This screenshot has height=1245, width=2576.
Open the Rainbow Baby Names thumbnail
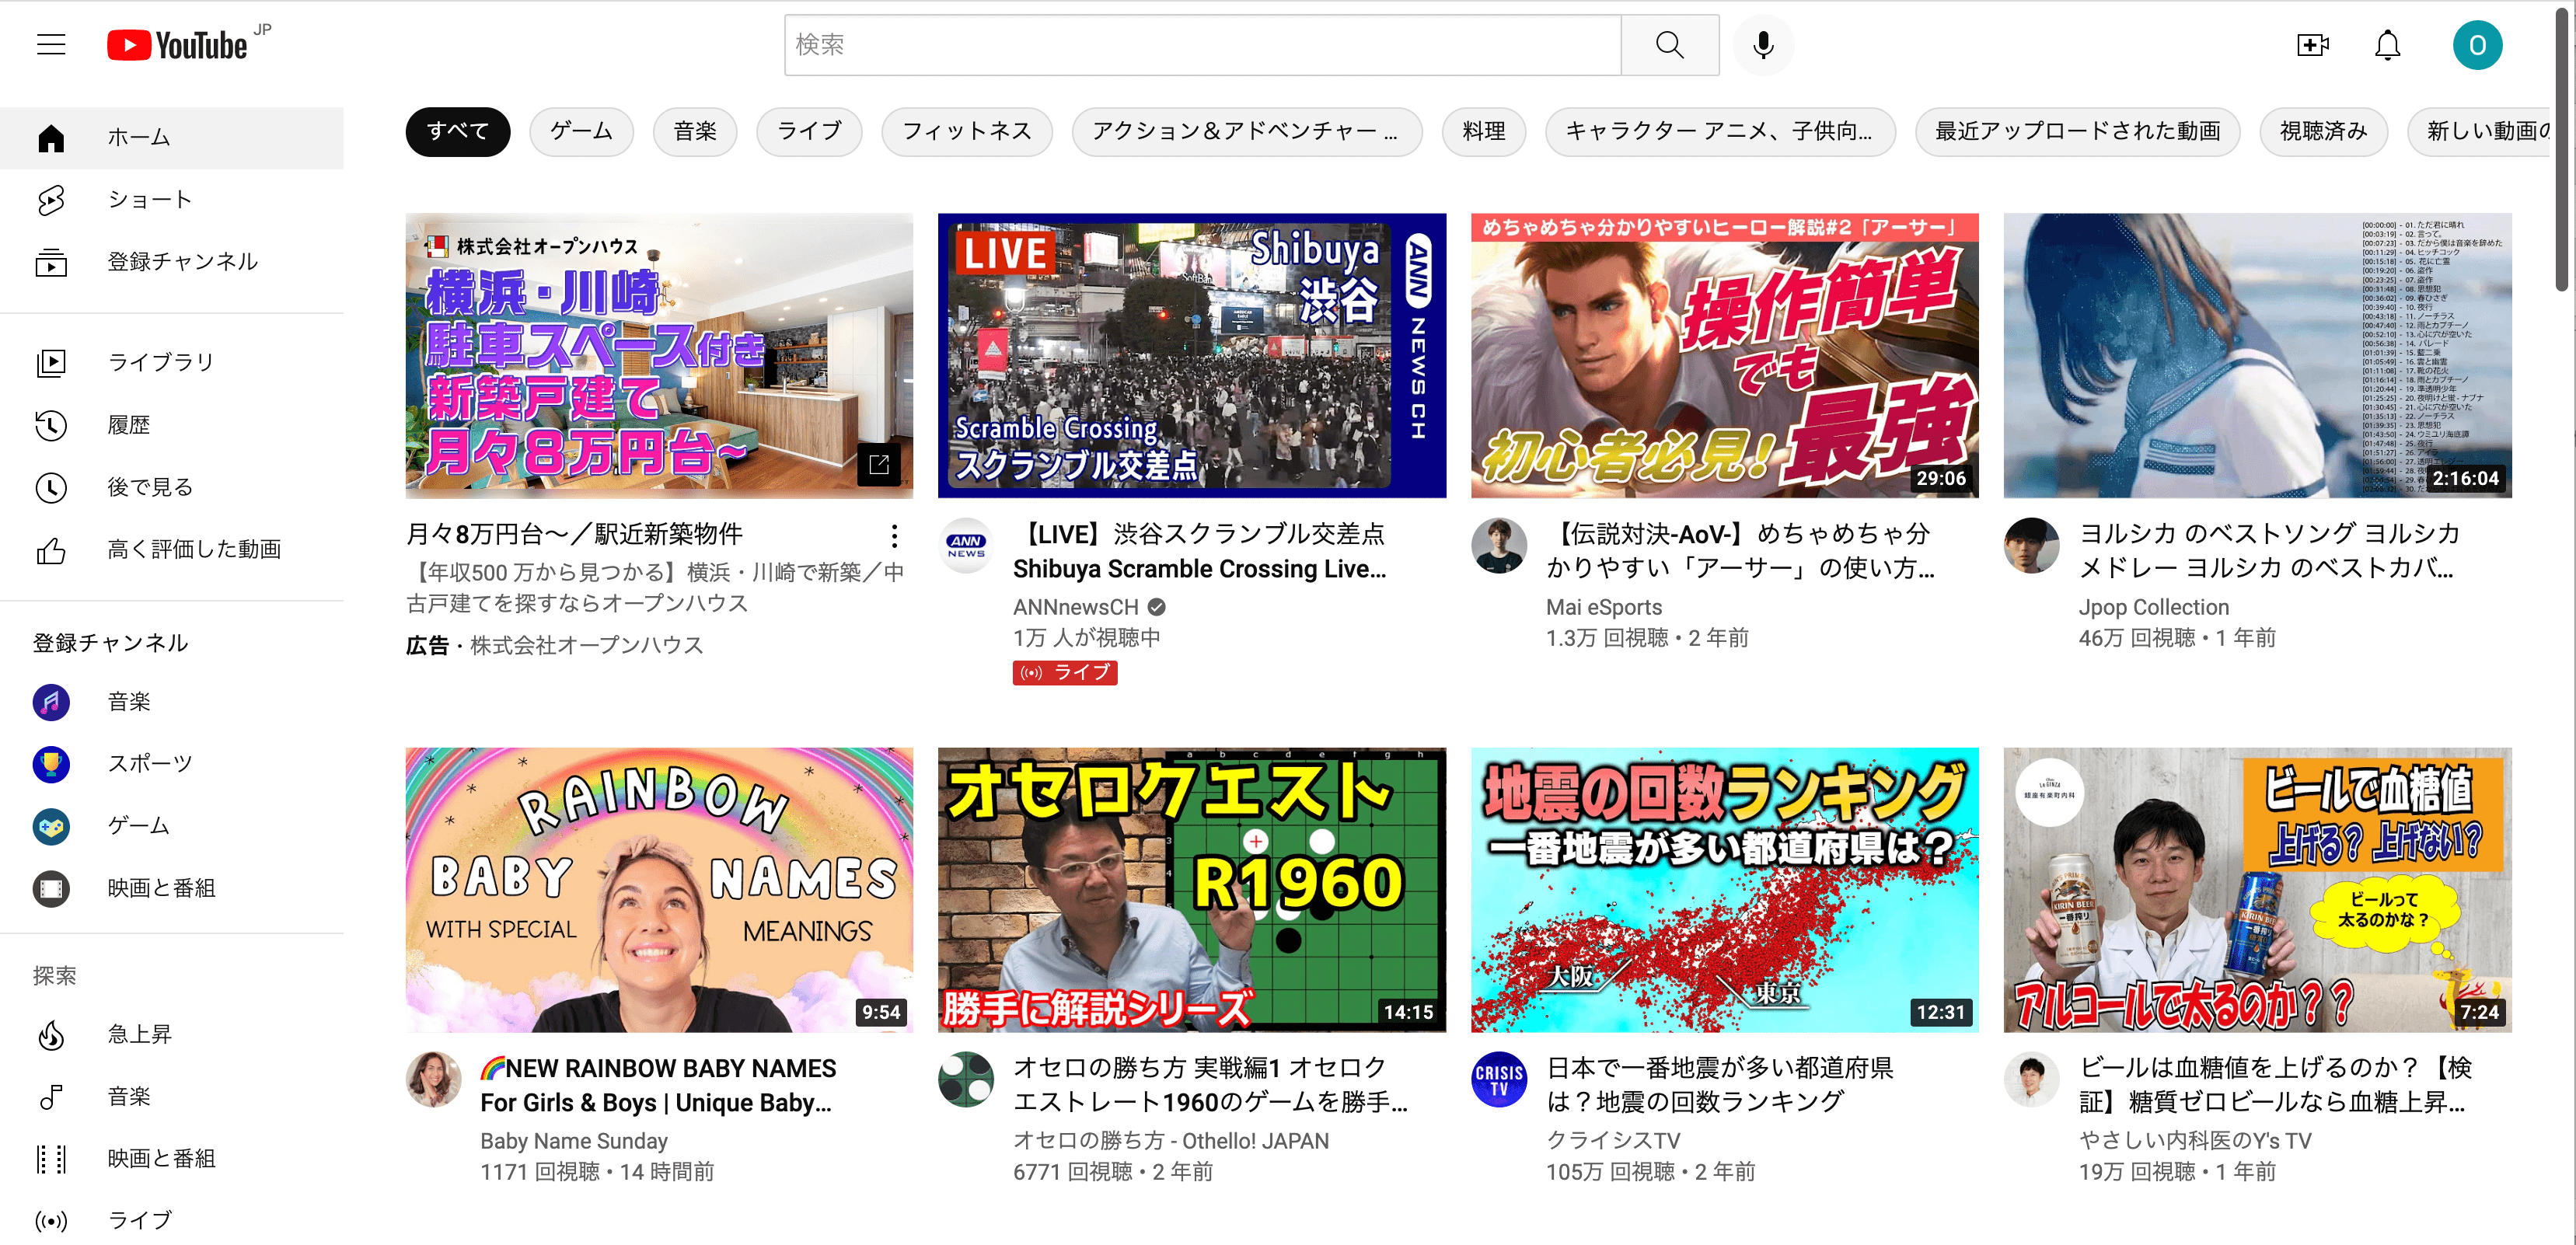coord(659,889)
